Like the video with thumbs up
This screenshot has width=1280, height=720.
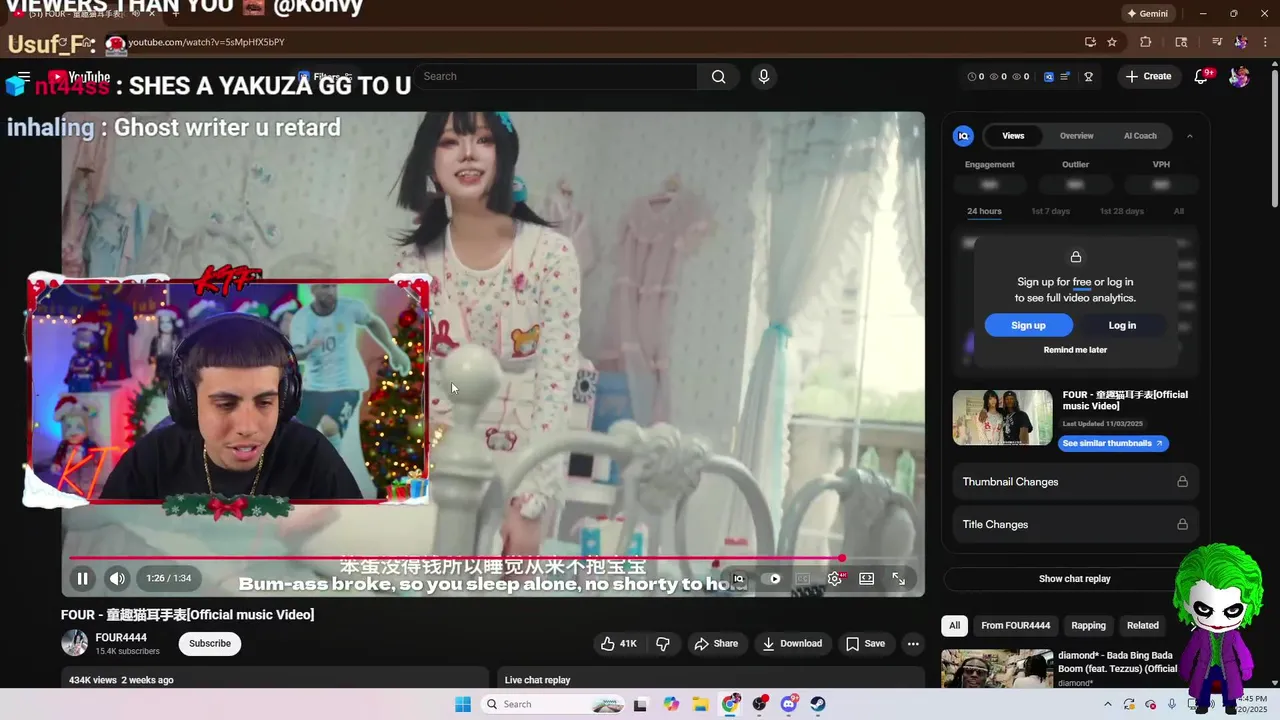point(618,644)
